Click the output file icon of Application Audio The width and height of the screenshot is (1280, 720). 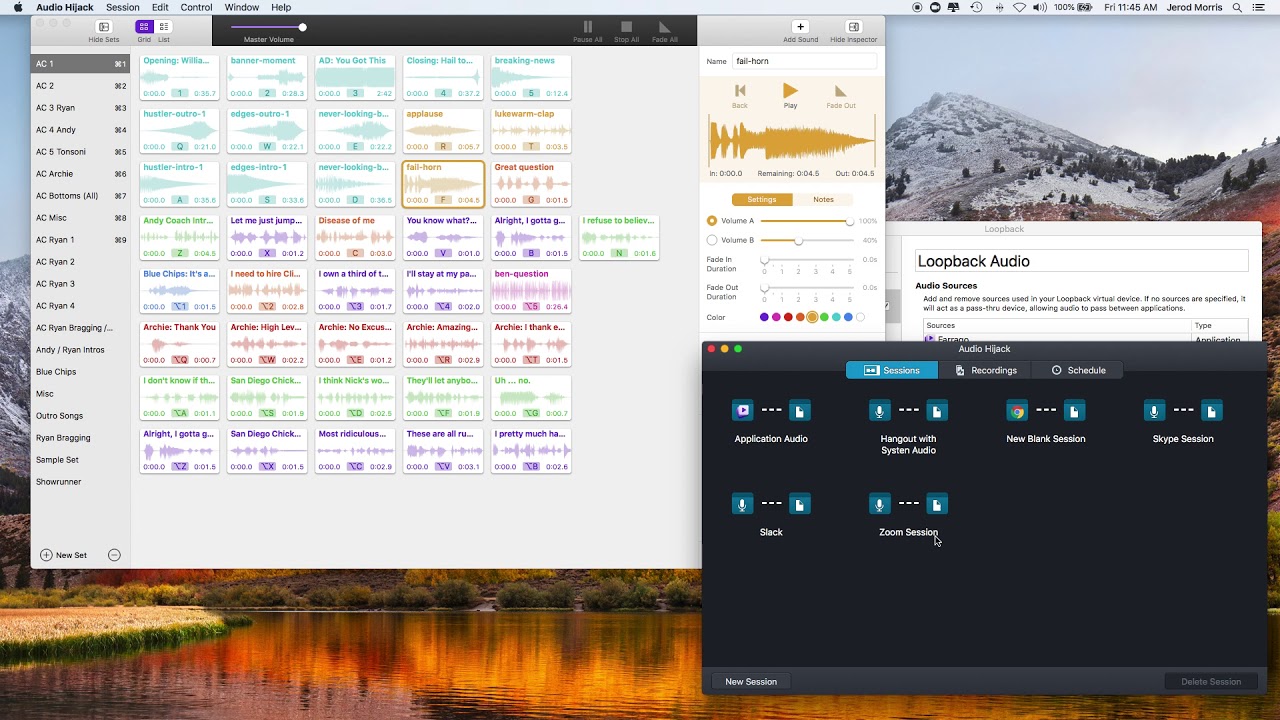click(799, 411)
